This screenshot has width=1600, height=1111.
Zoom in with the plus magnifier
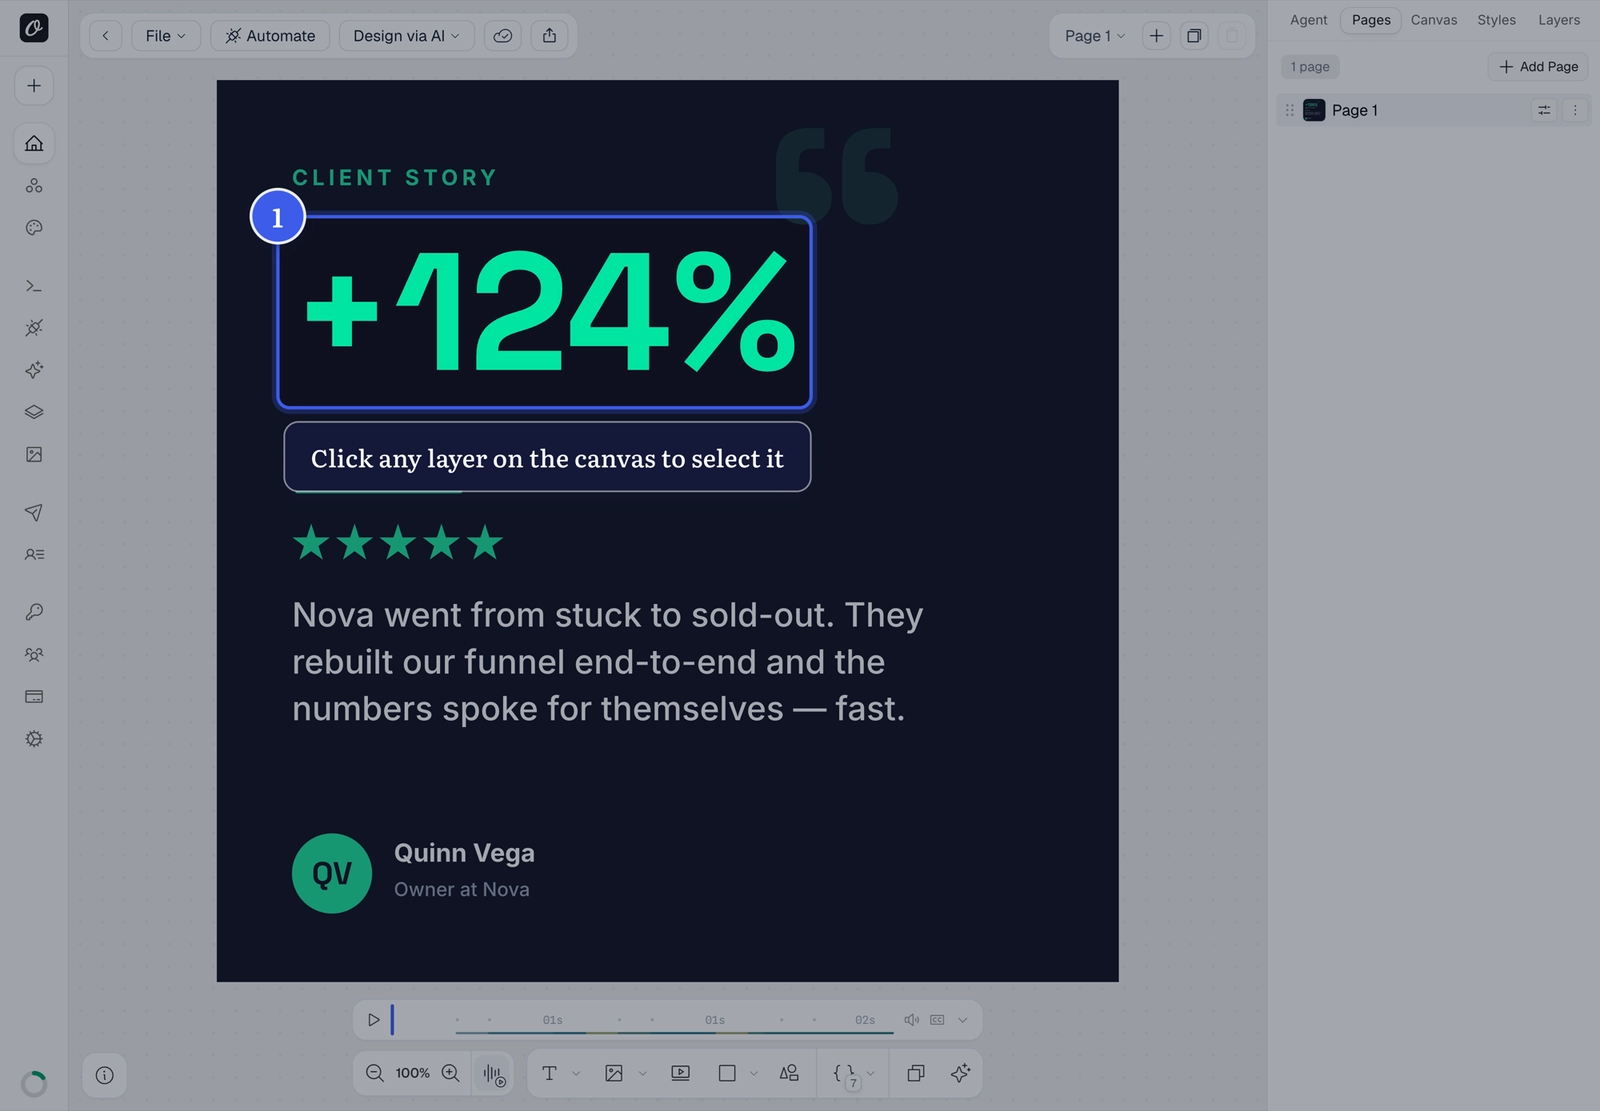[x=451, y=1073]
